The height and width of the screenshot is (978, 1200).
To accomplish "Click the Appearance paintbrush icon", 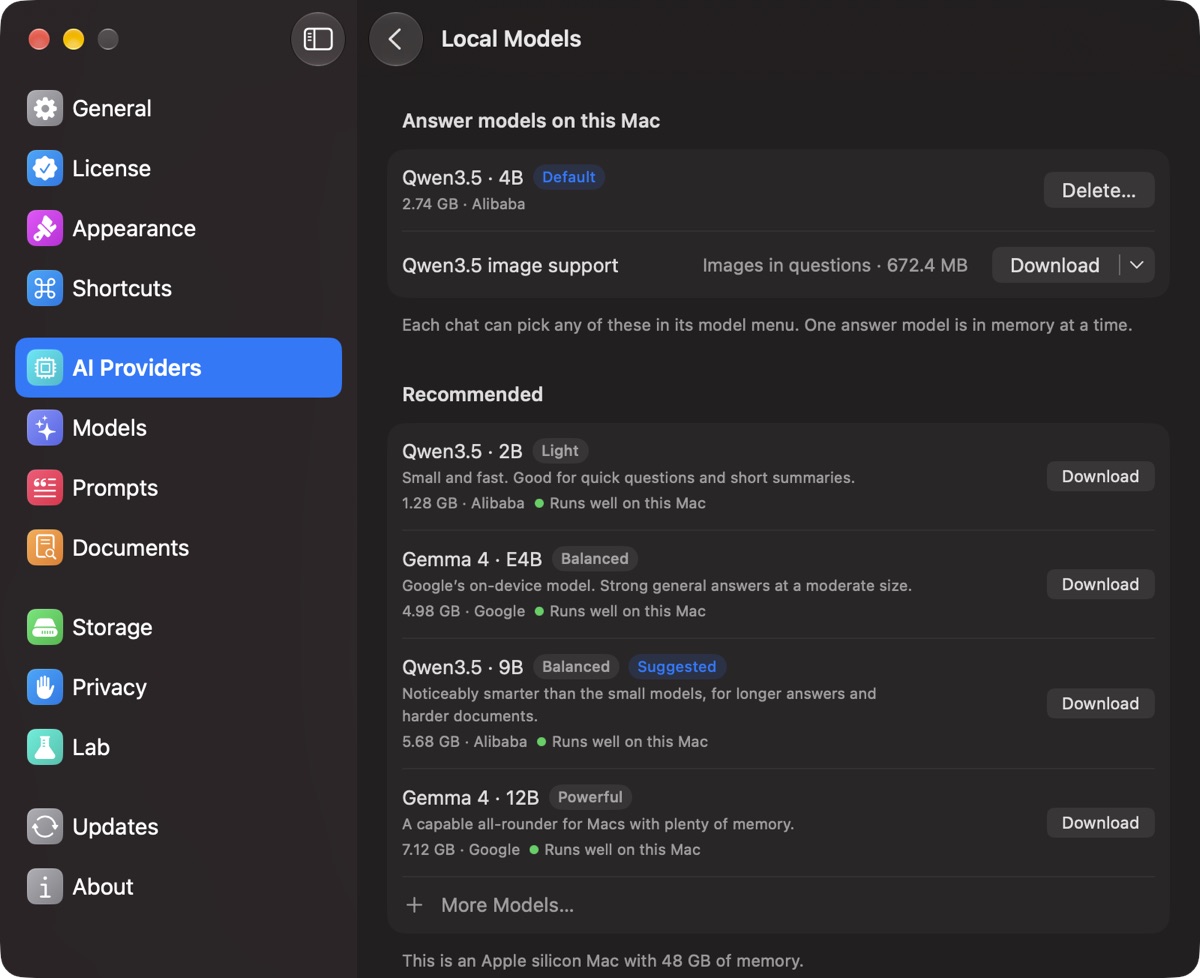I will 45,229.
